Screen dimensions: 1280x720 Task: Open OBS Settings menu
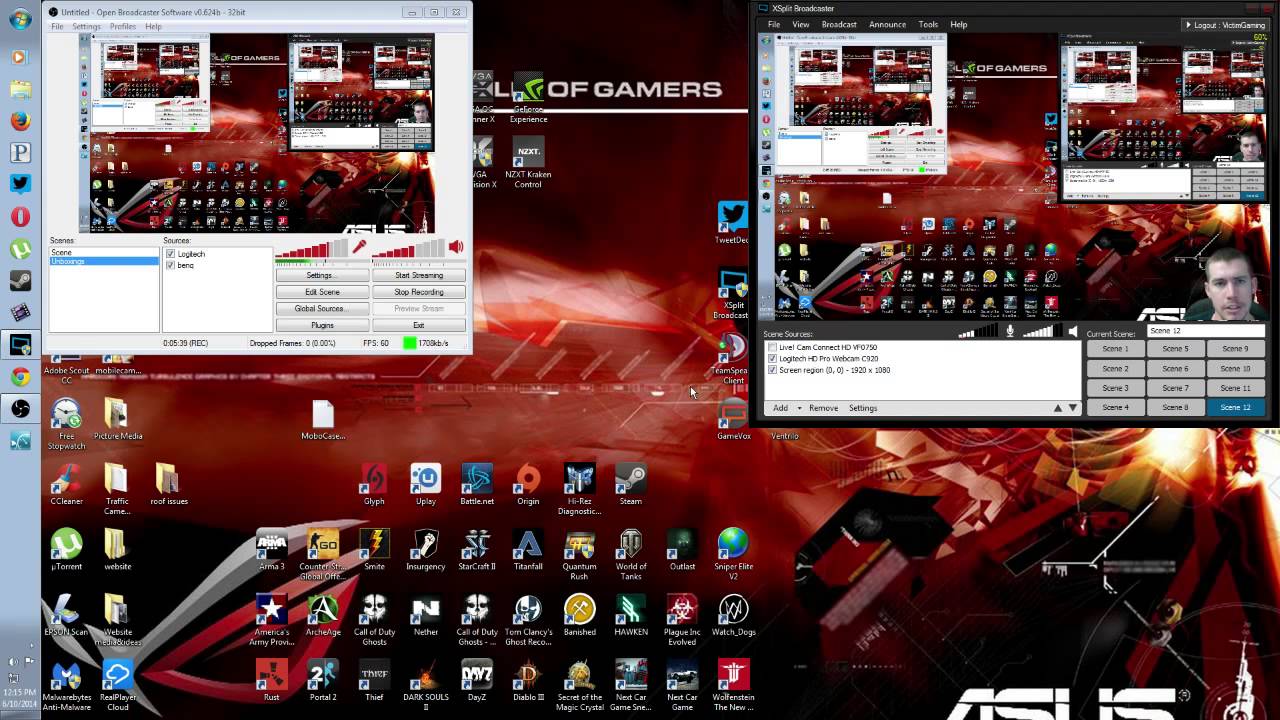[86, 26]
